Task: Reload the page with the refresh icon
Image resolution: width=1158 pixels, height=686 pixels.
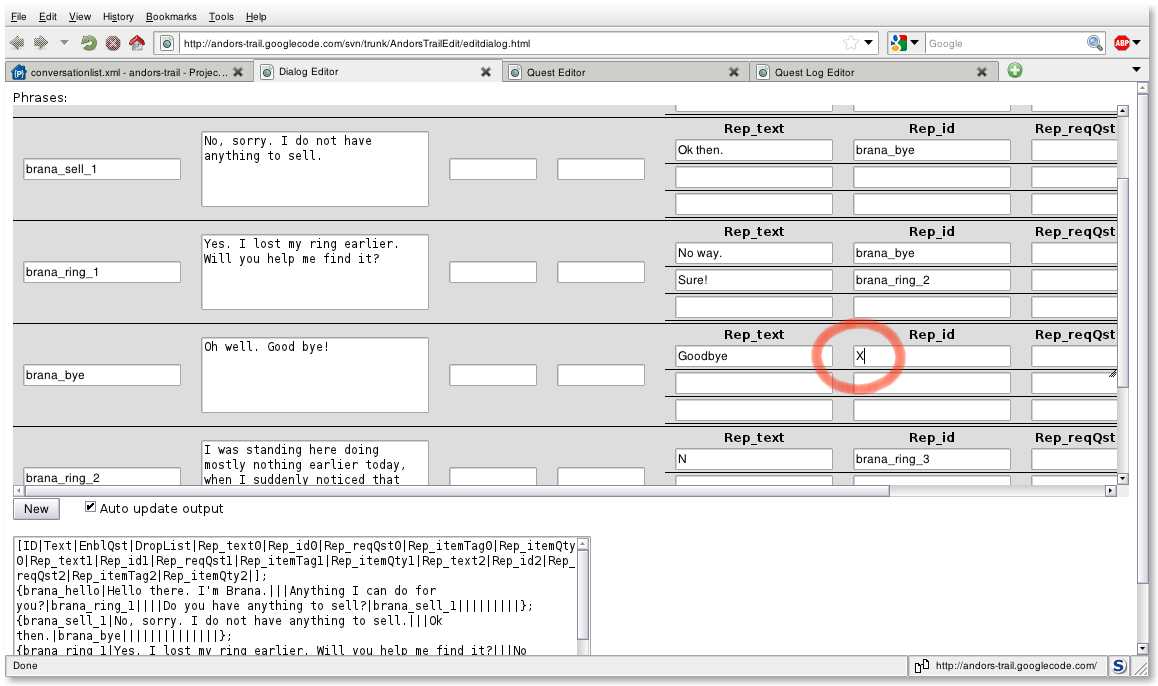Action: (88, 43)
